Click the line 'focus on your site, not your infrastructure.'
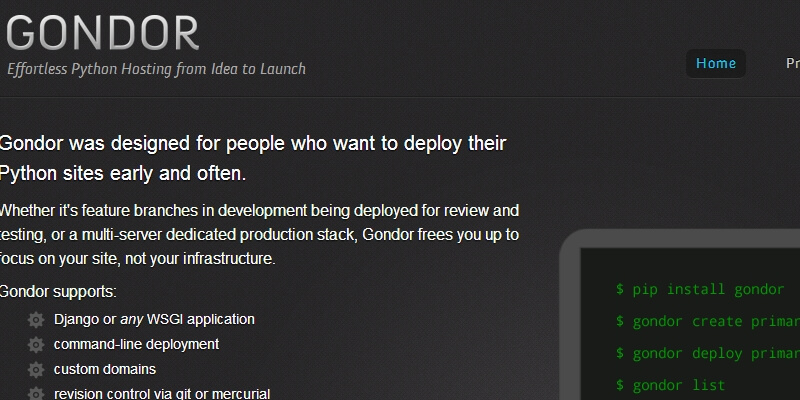 (x=138, y=259)
